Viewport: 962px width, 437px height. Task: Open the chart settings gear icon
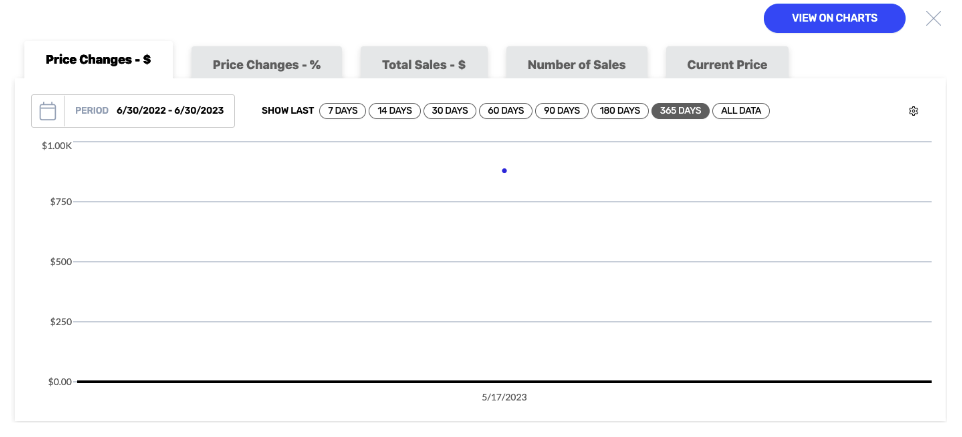tap(913, 111)
